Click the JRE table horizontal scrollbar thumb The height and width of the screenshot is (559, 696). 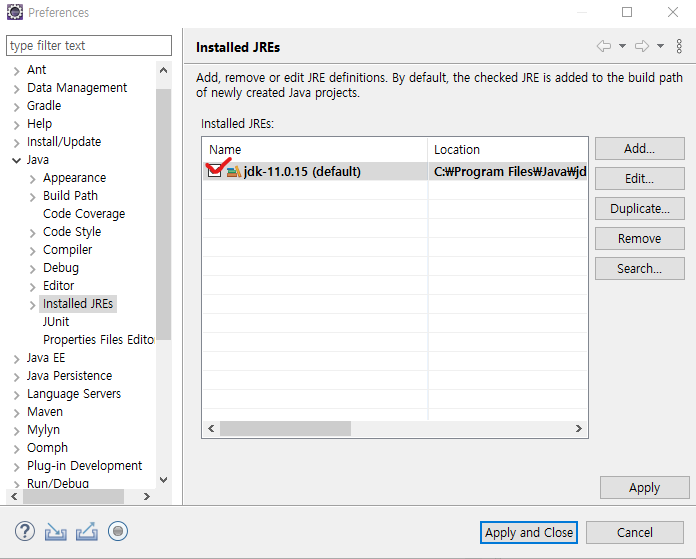[x=285, y=428]
